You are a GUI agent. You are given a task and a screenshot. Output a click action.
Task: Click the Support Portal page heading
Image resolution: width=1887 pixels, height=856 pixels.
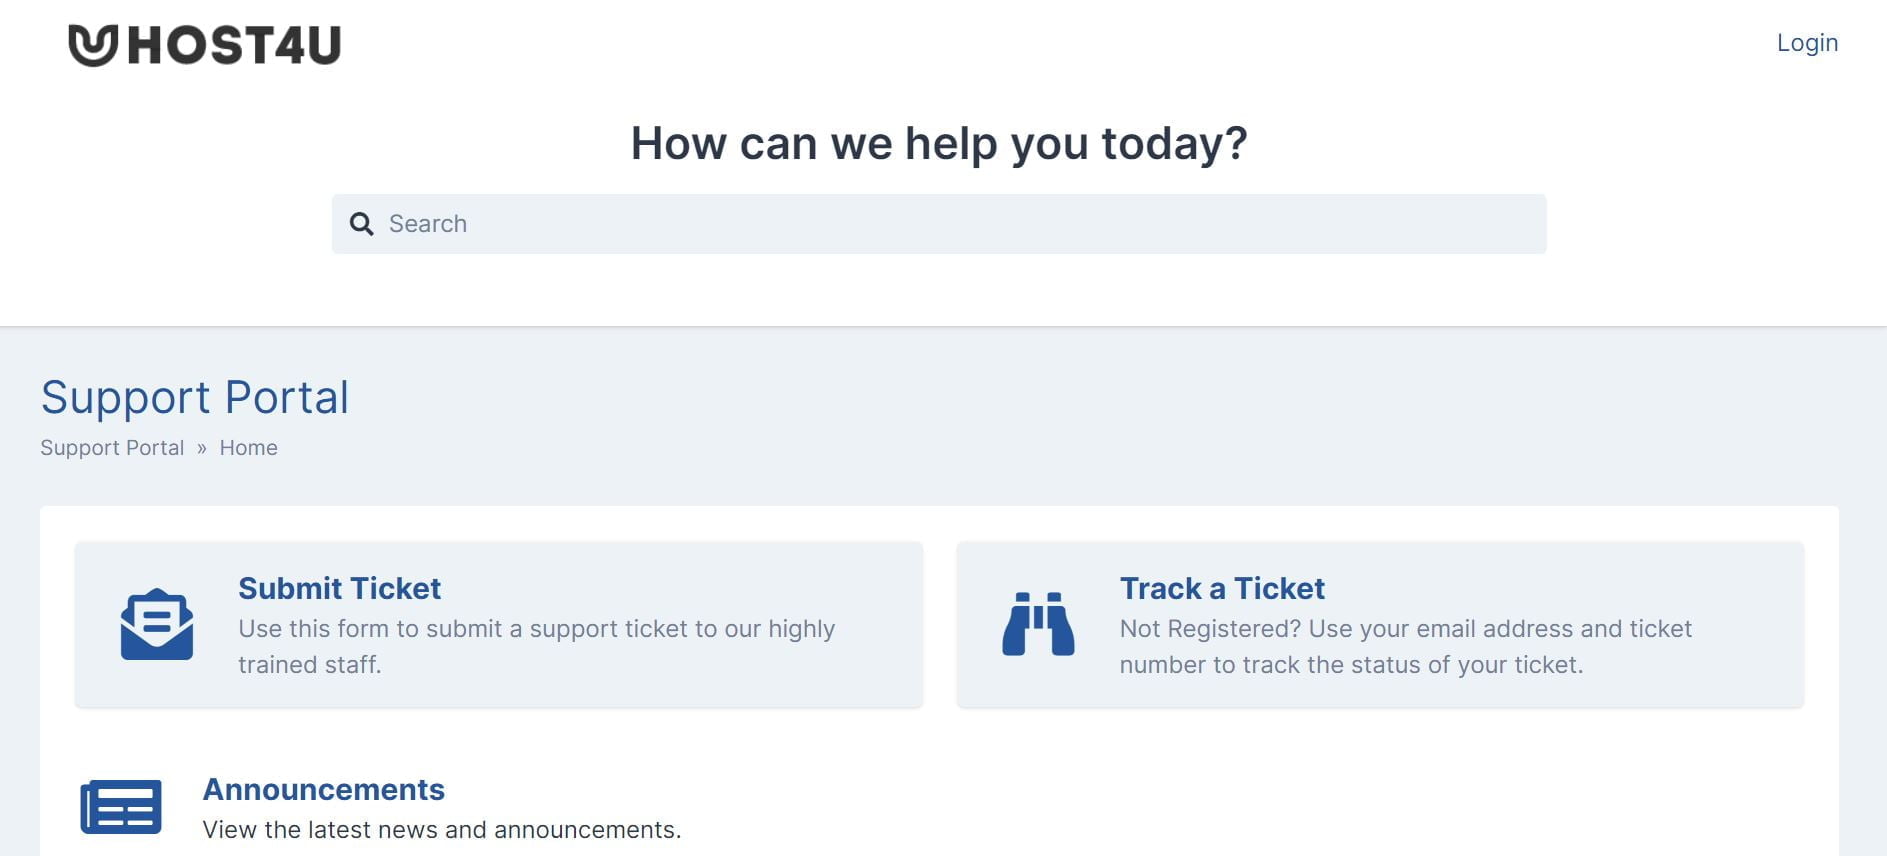point(194,397)
